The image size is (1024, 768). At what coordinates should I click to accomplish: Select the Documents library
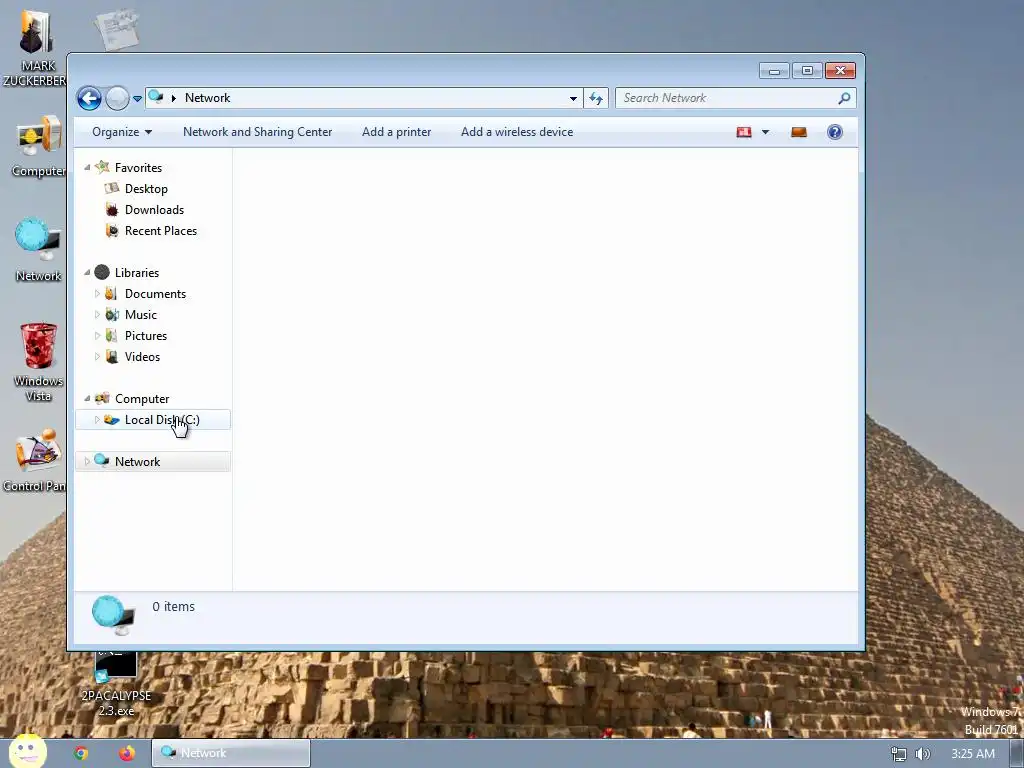[x=155, y=294]
